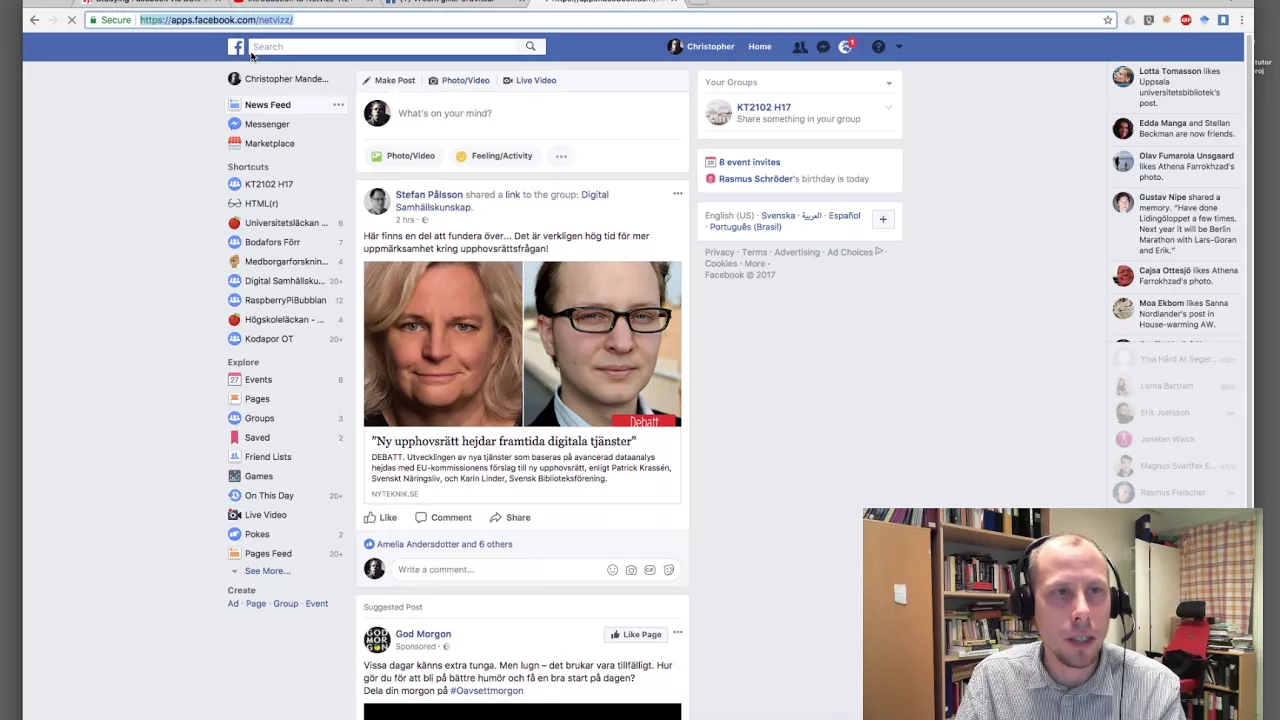This screenshot has height=720, width=1280.
Task: Collapse the Your Groups panel arrow
Action: 889,83
